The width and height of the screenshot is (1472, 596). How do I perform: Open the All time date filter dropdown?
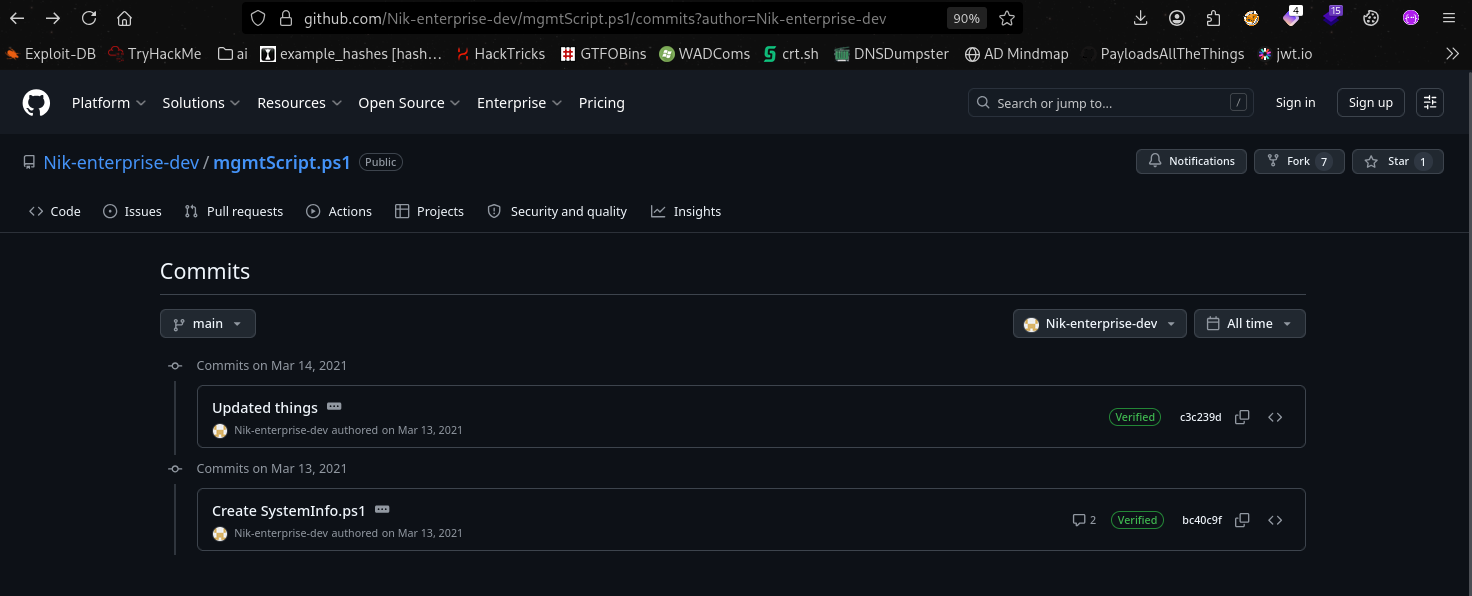point(1250,324)
